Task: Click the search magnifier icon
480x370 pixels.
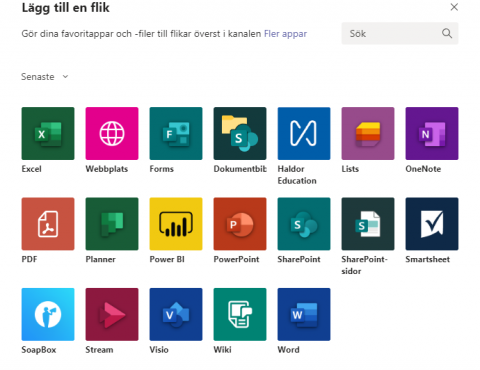Action: pos(447,33)
